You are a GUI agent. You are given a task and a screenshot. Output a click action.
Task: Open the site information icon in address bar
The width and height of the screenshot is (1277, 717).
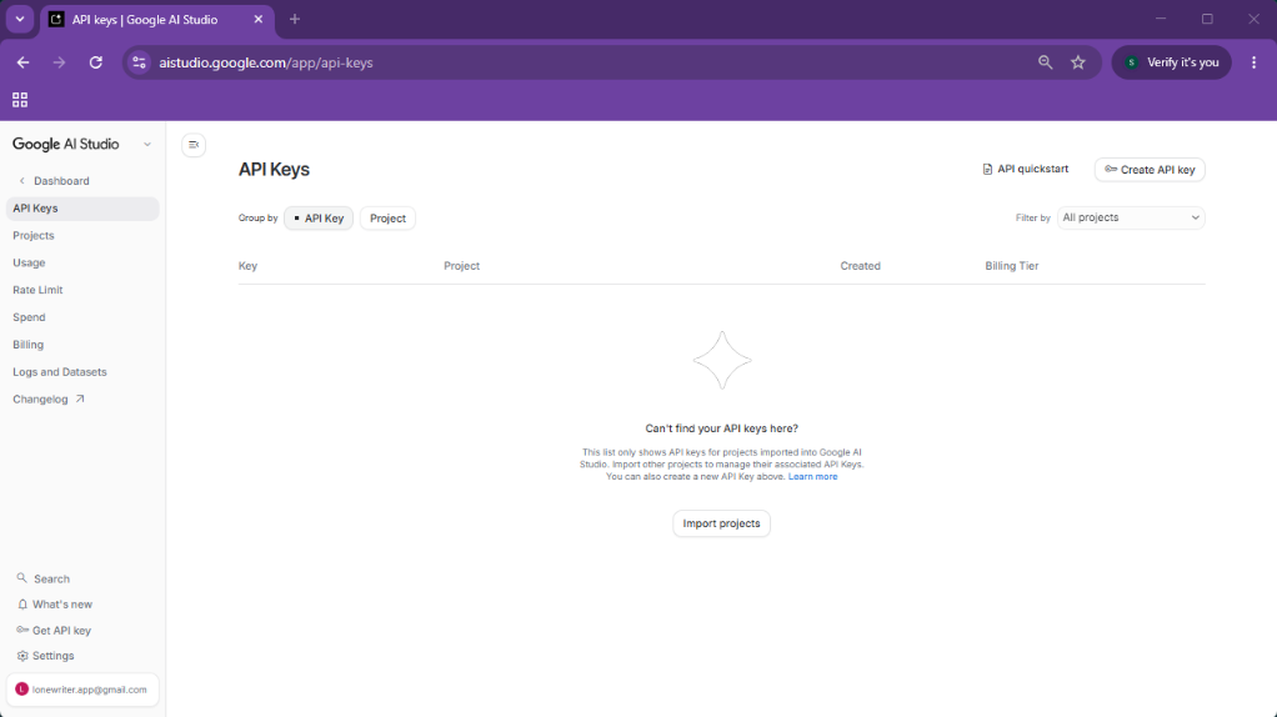point(139,62)
